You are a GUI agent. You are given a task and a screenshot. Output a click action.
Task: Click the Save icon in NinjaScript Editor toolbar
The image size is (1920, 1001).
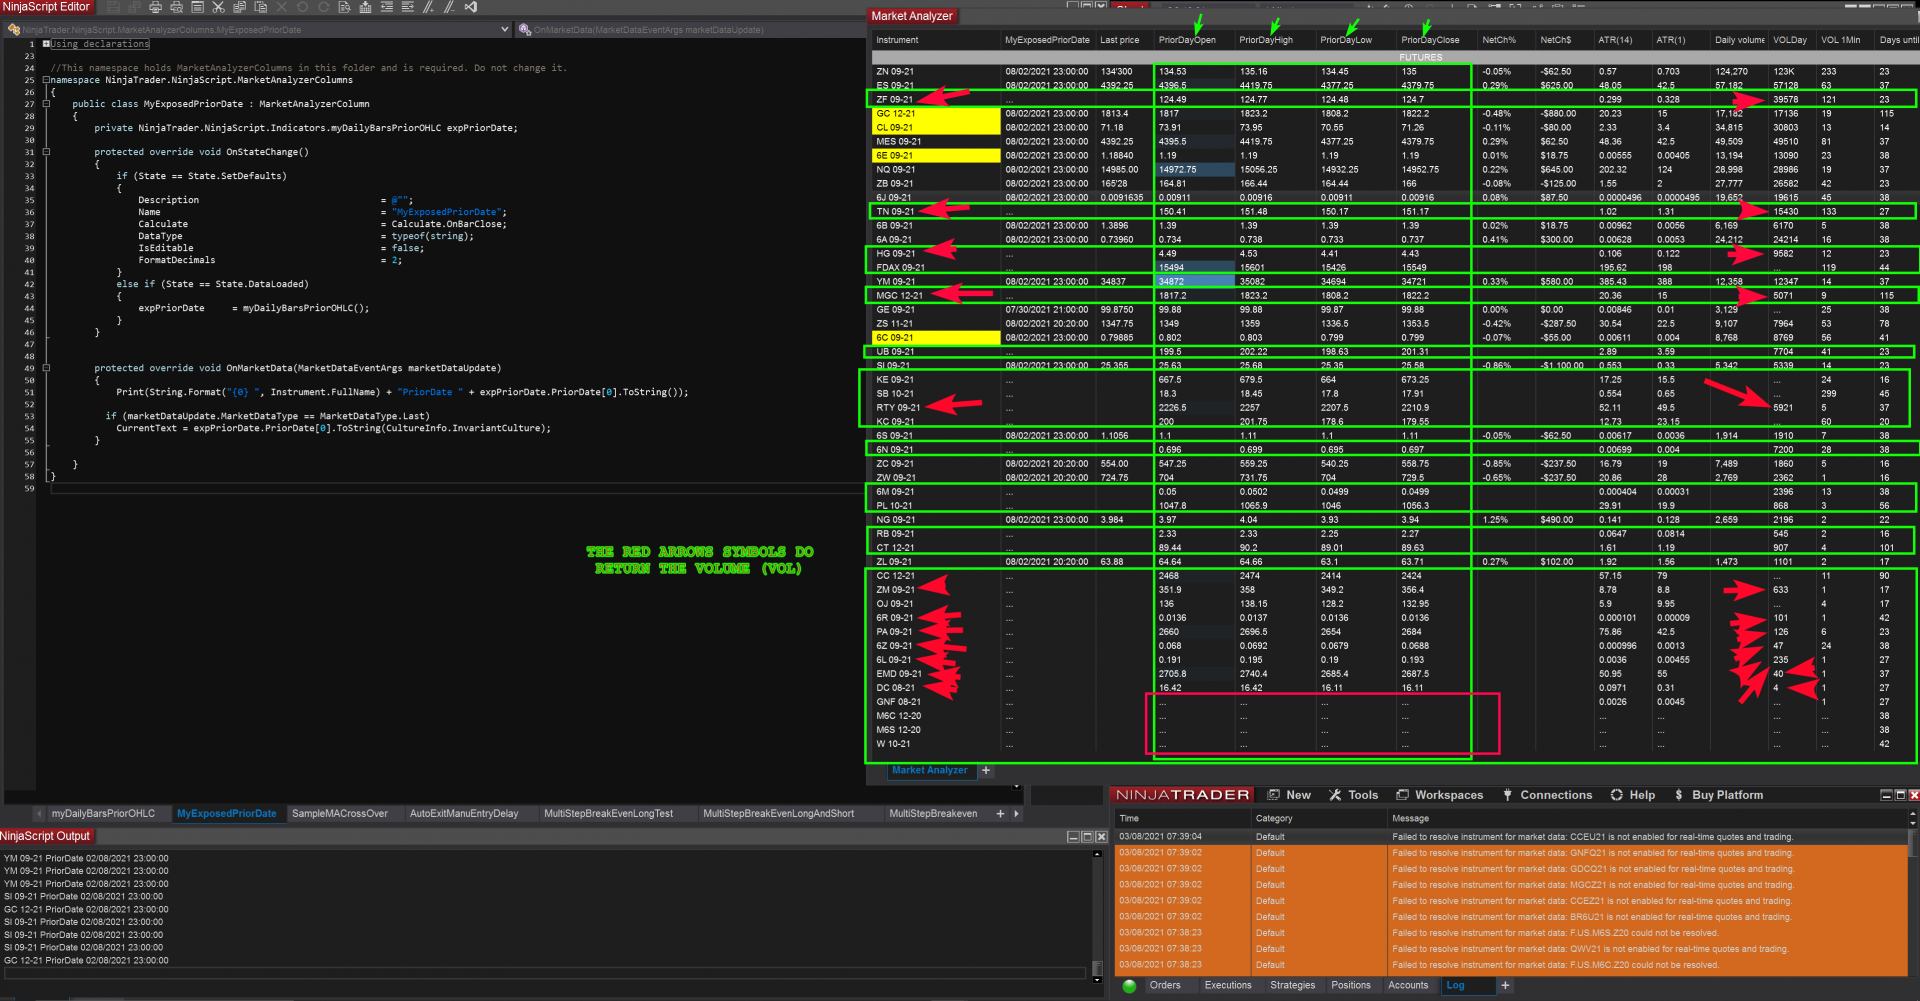pyautogui.click(x=113, y=7)
